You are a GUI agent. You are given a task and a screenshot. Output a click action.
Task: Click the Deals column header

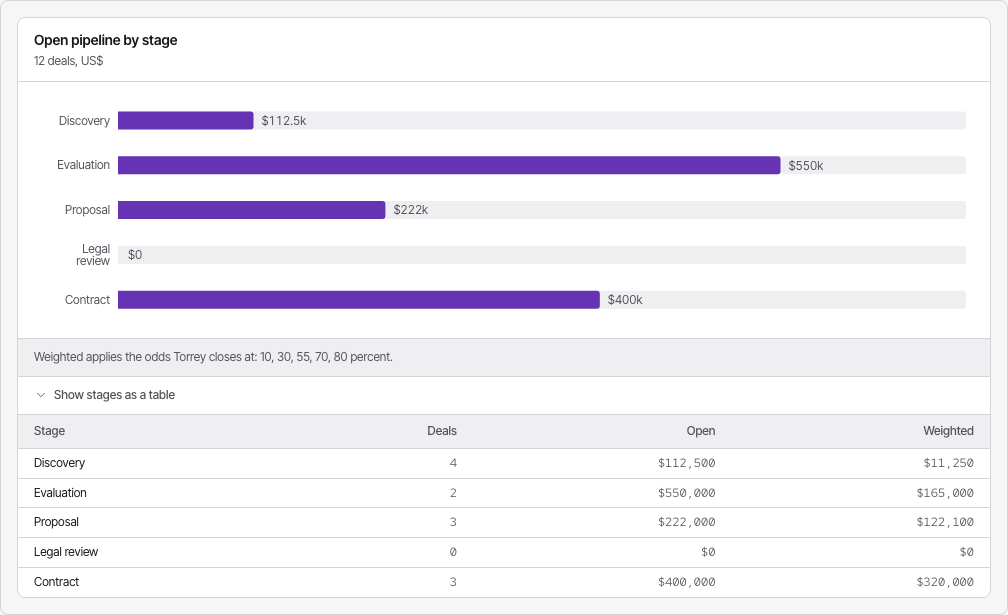[x=442, y=431]
